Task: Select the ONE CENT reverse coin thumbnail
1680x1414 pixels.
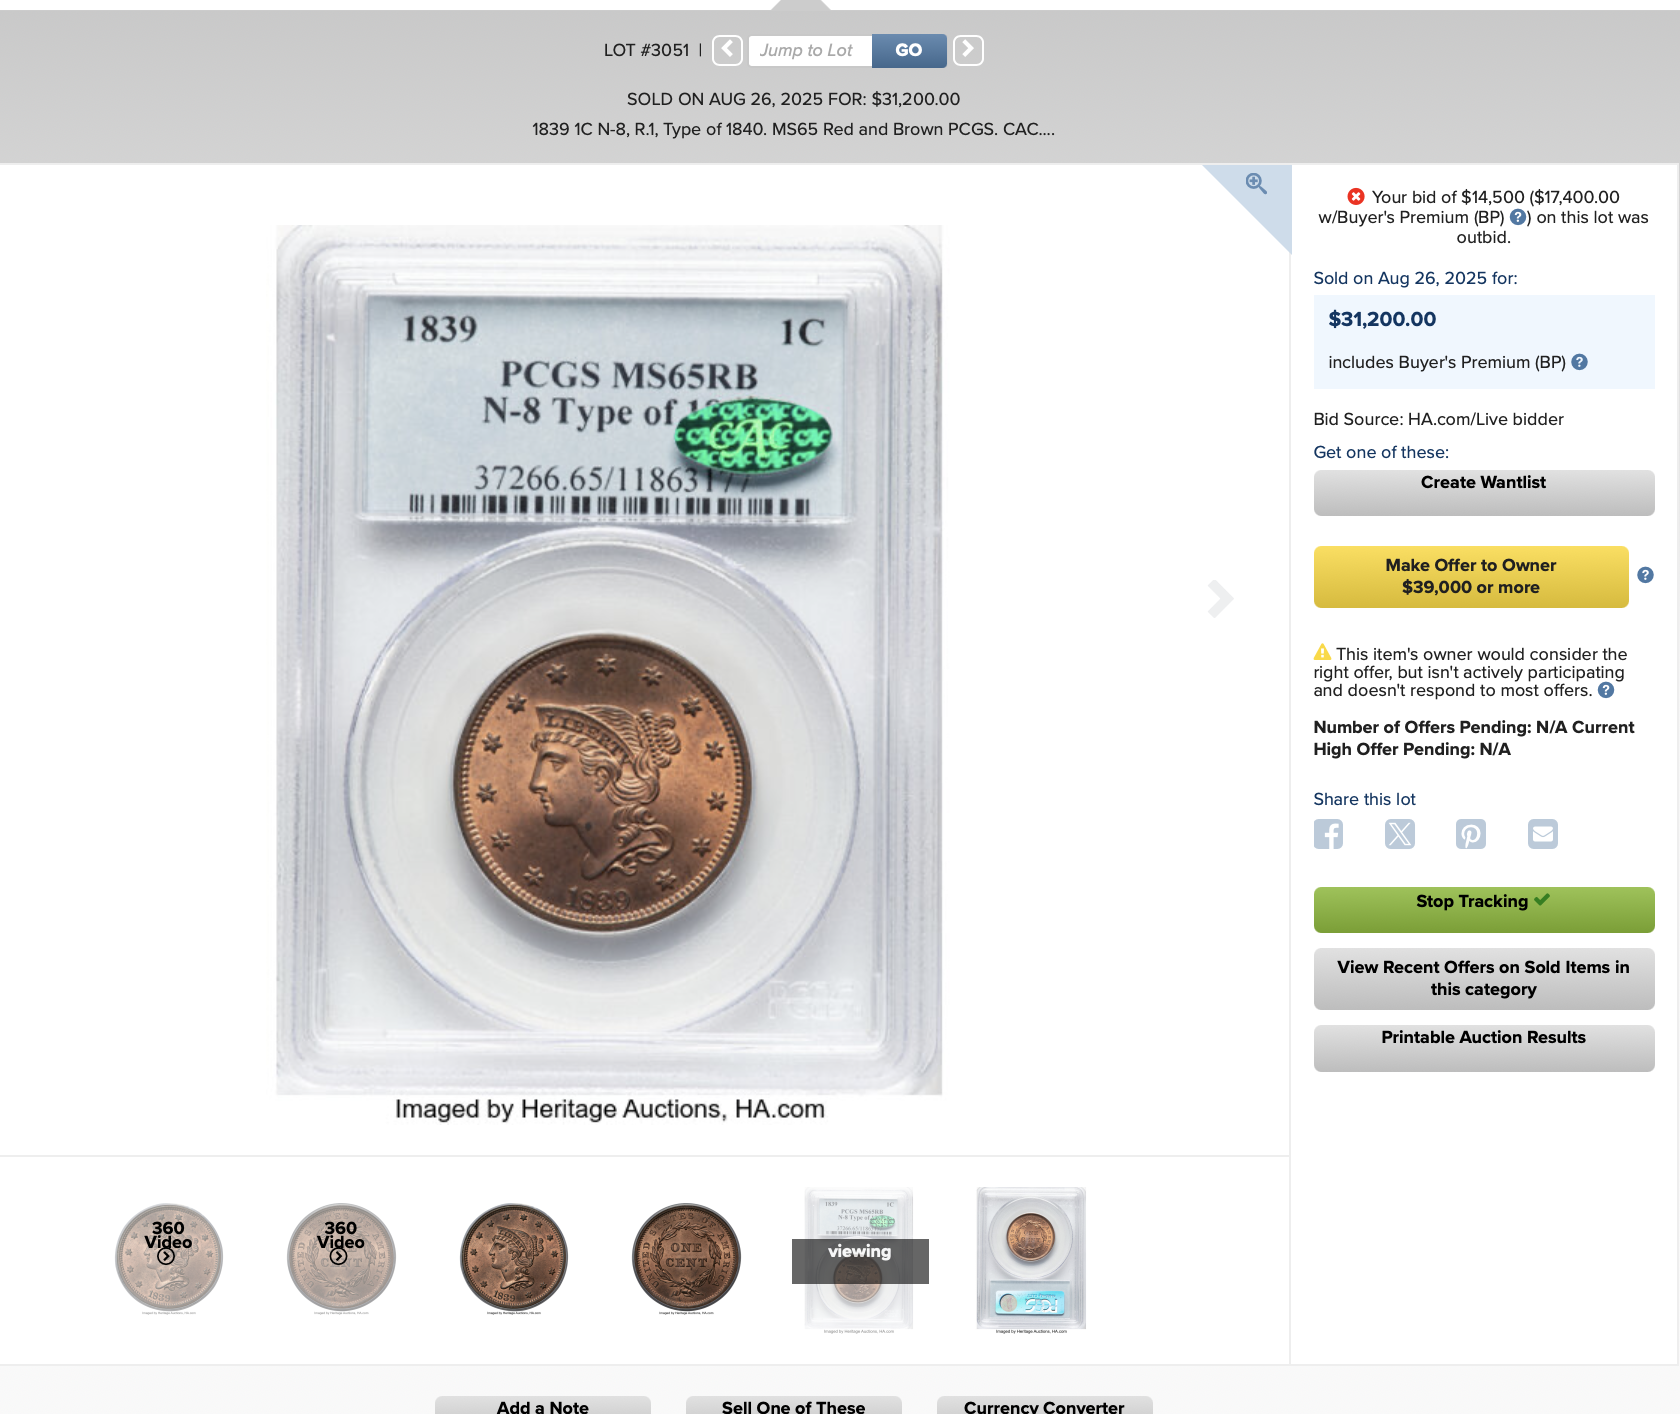Action: tap(686, 1257)
